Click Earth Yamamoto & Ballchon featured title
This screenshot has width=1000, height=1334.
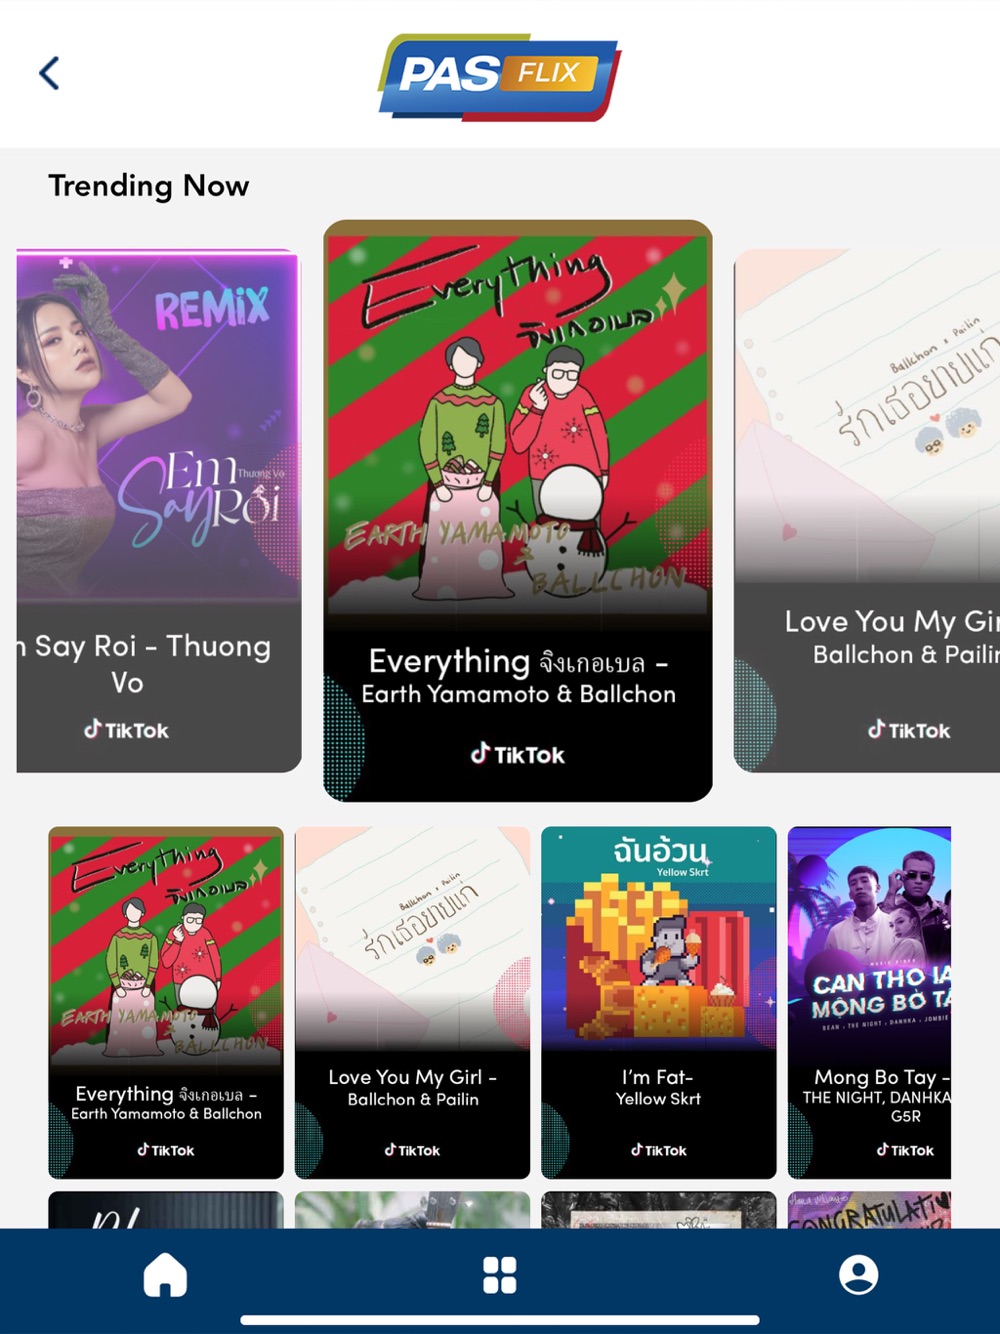[518, 694]
